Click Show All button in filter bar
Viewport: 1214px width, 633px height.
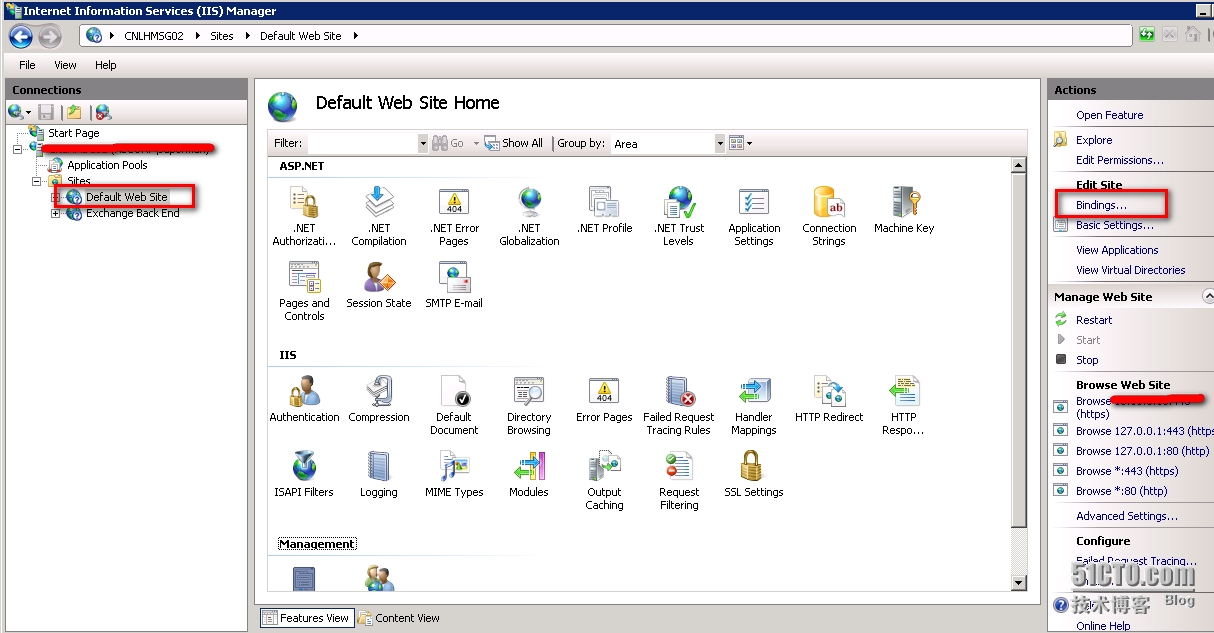pyautogui.click(x=514, y=143)
